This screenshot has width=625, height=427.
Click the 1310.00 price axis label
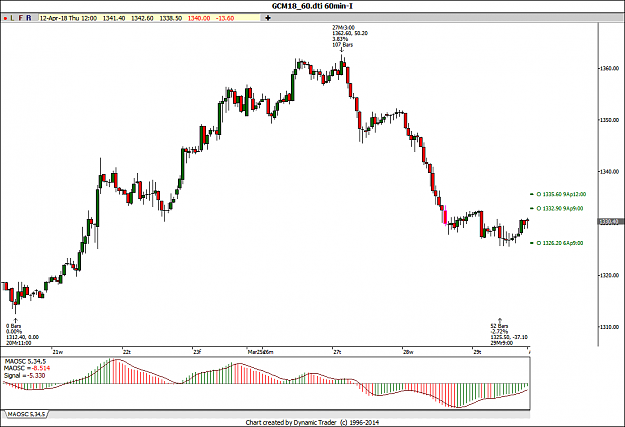point(610,327)
